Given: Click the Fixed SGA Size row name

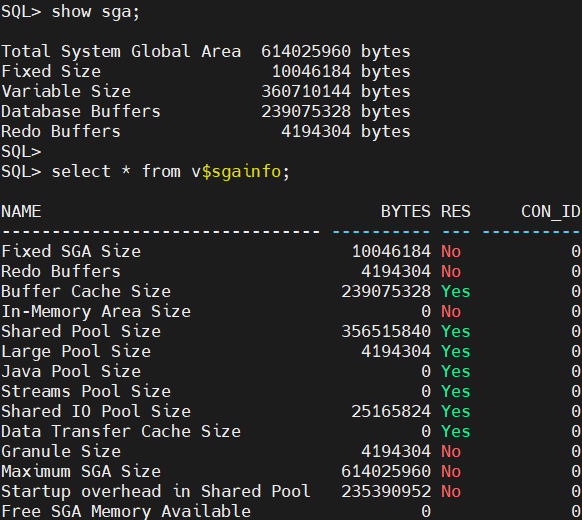Looking at the screenshot, I should point(71,251).
